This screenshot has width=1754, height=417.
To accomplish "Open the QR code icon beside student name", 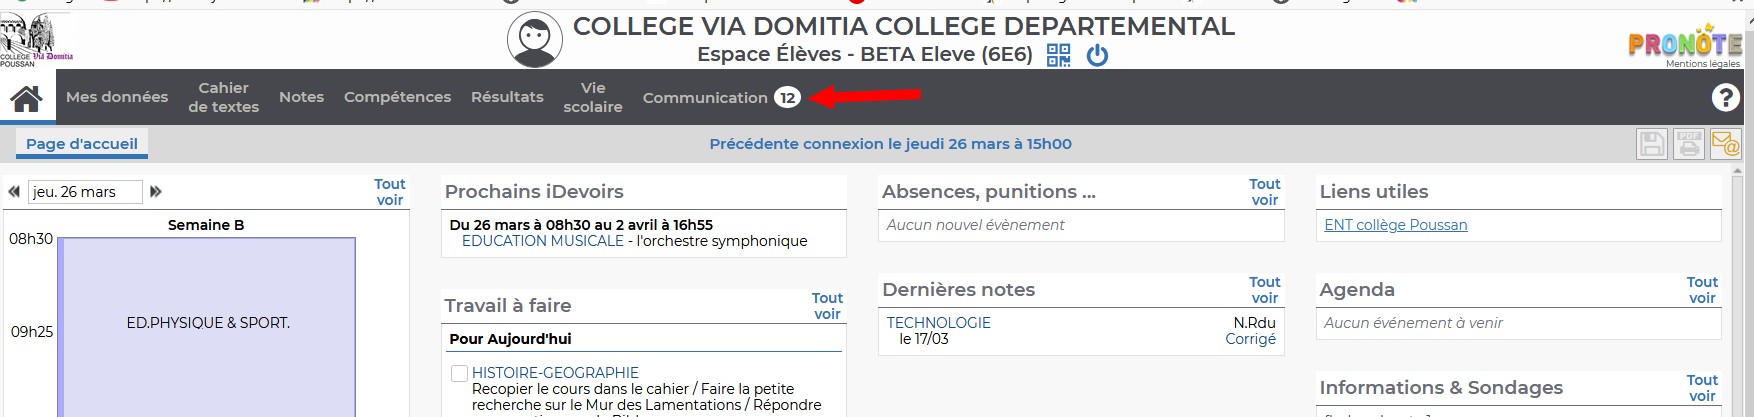I will [1059, 55].
